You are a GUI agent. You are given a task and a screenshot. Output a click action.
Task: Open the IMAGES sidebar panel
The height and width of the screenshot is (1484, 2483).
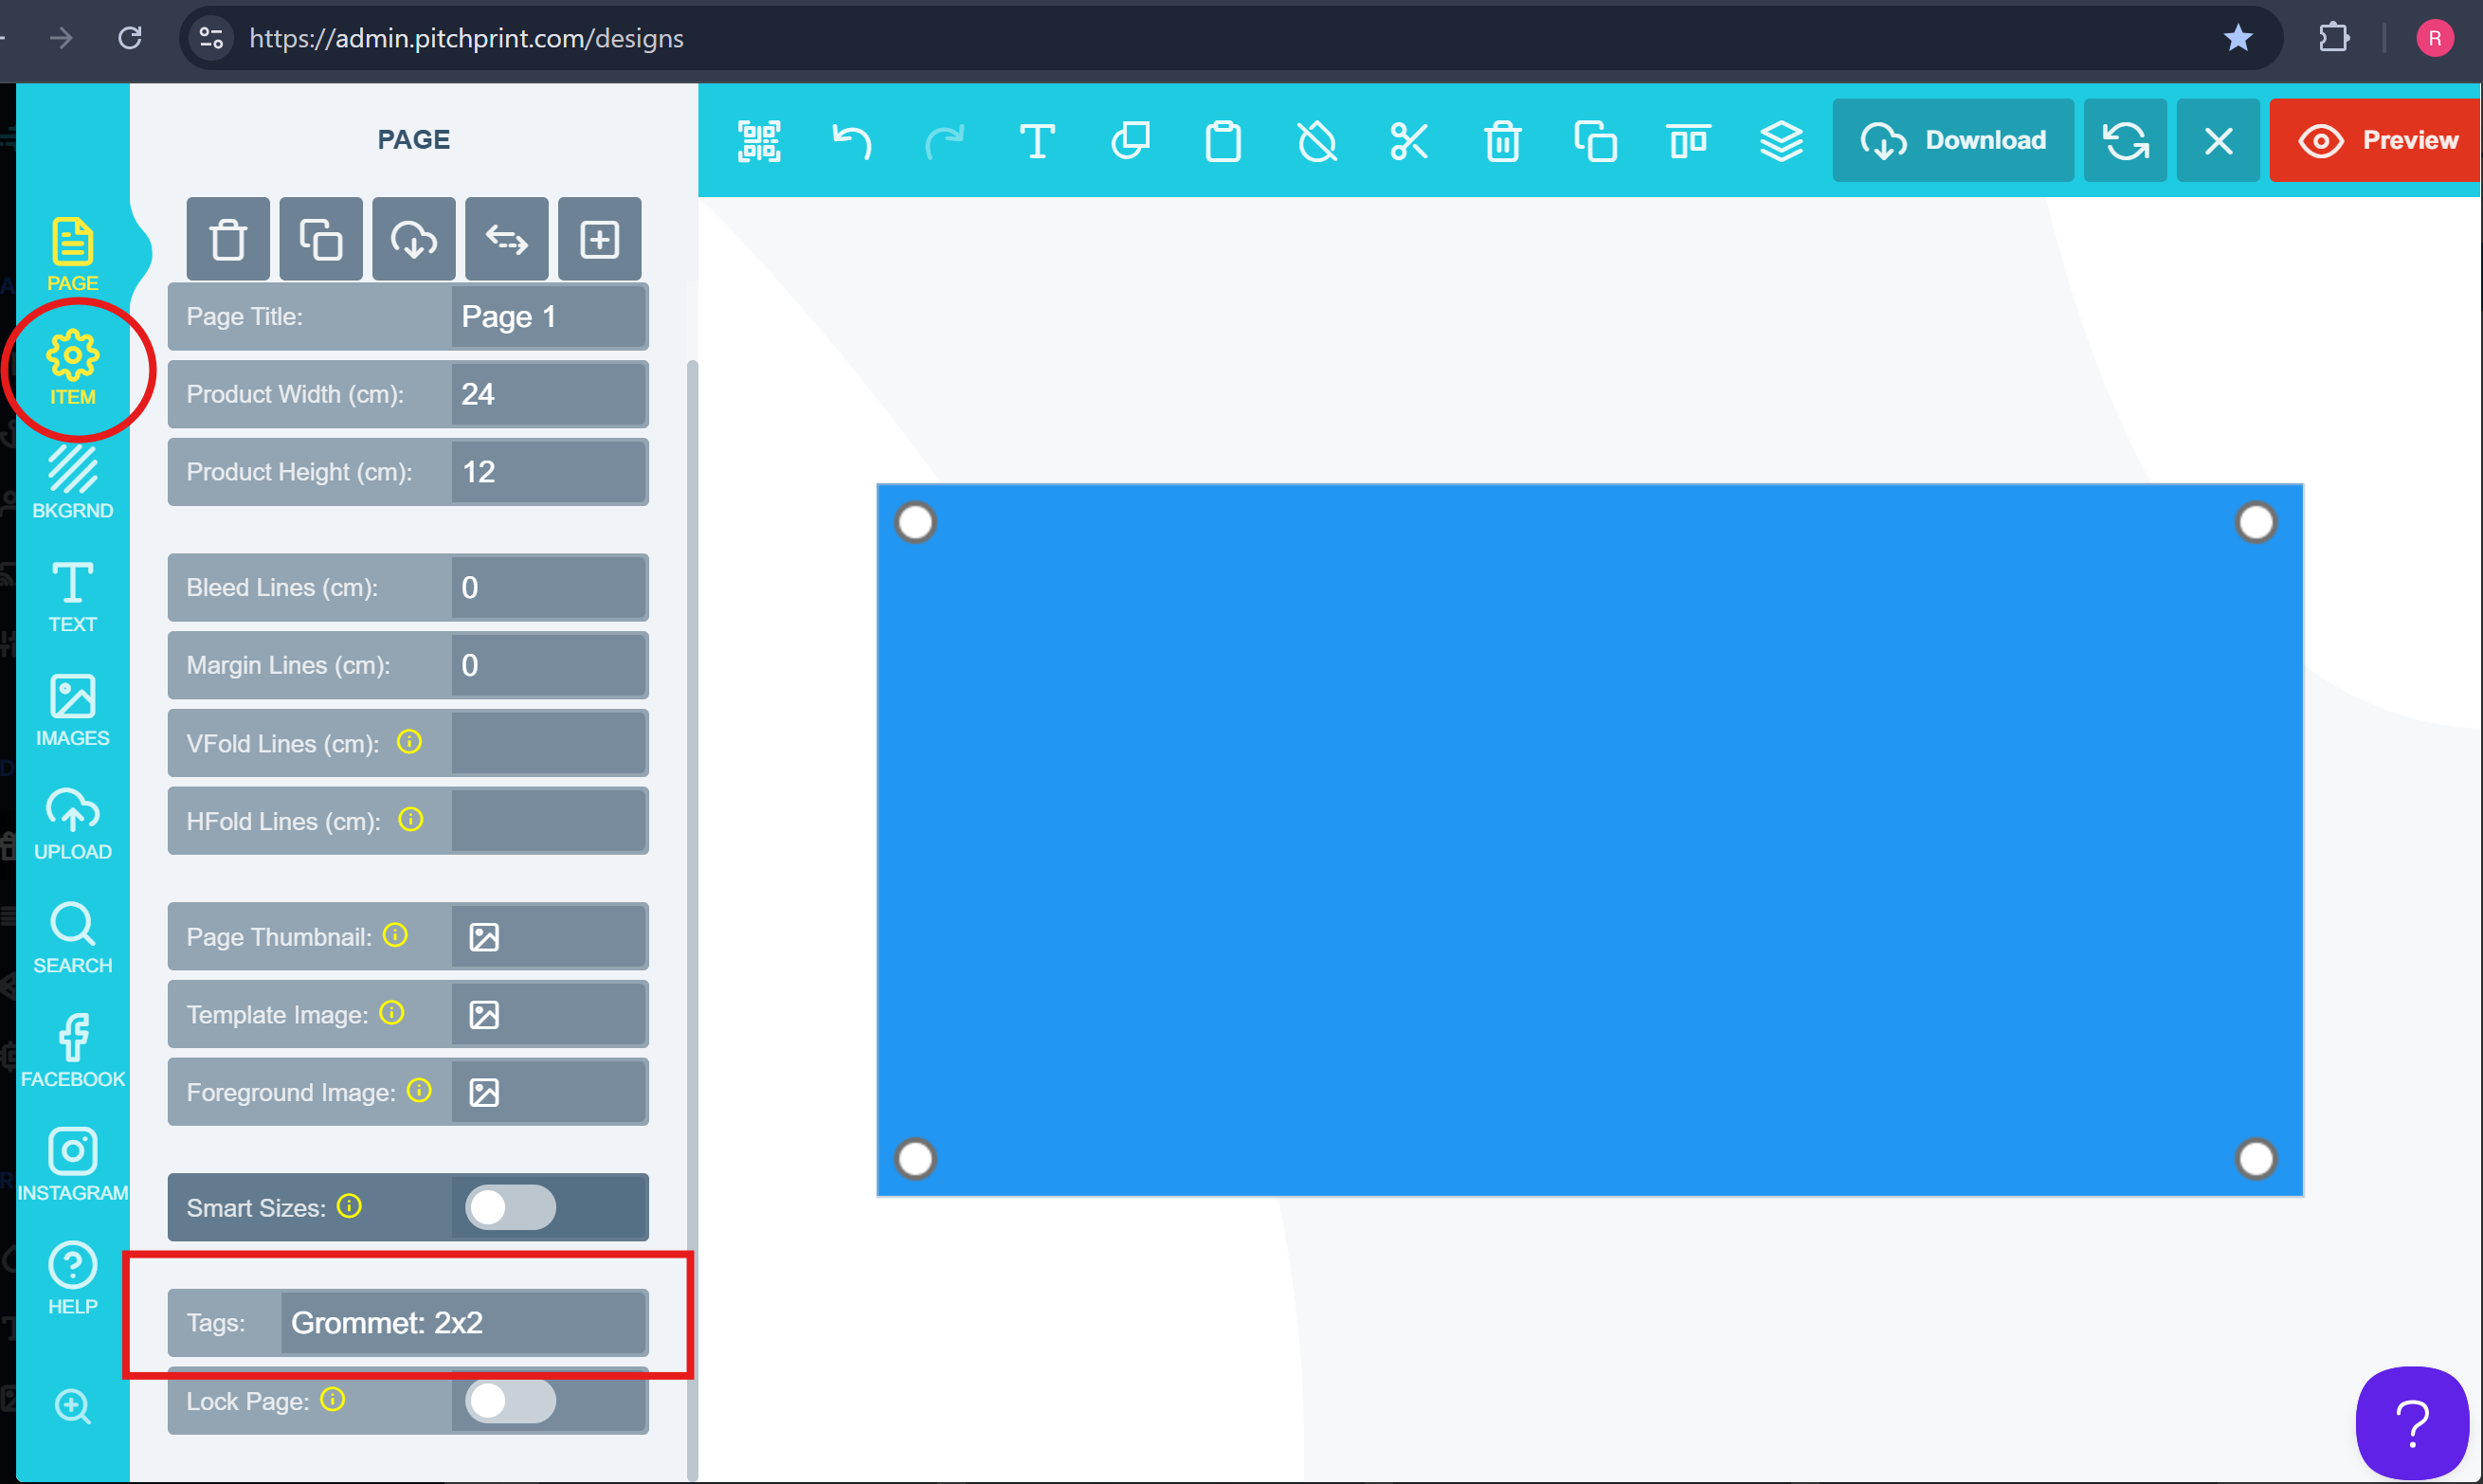click(72, 710)
